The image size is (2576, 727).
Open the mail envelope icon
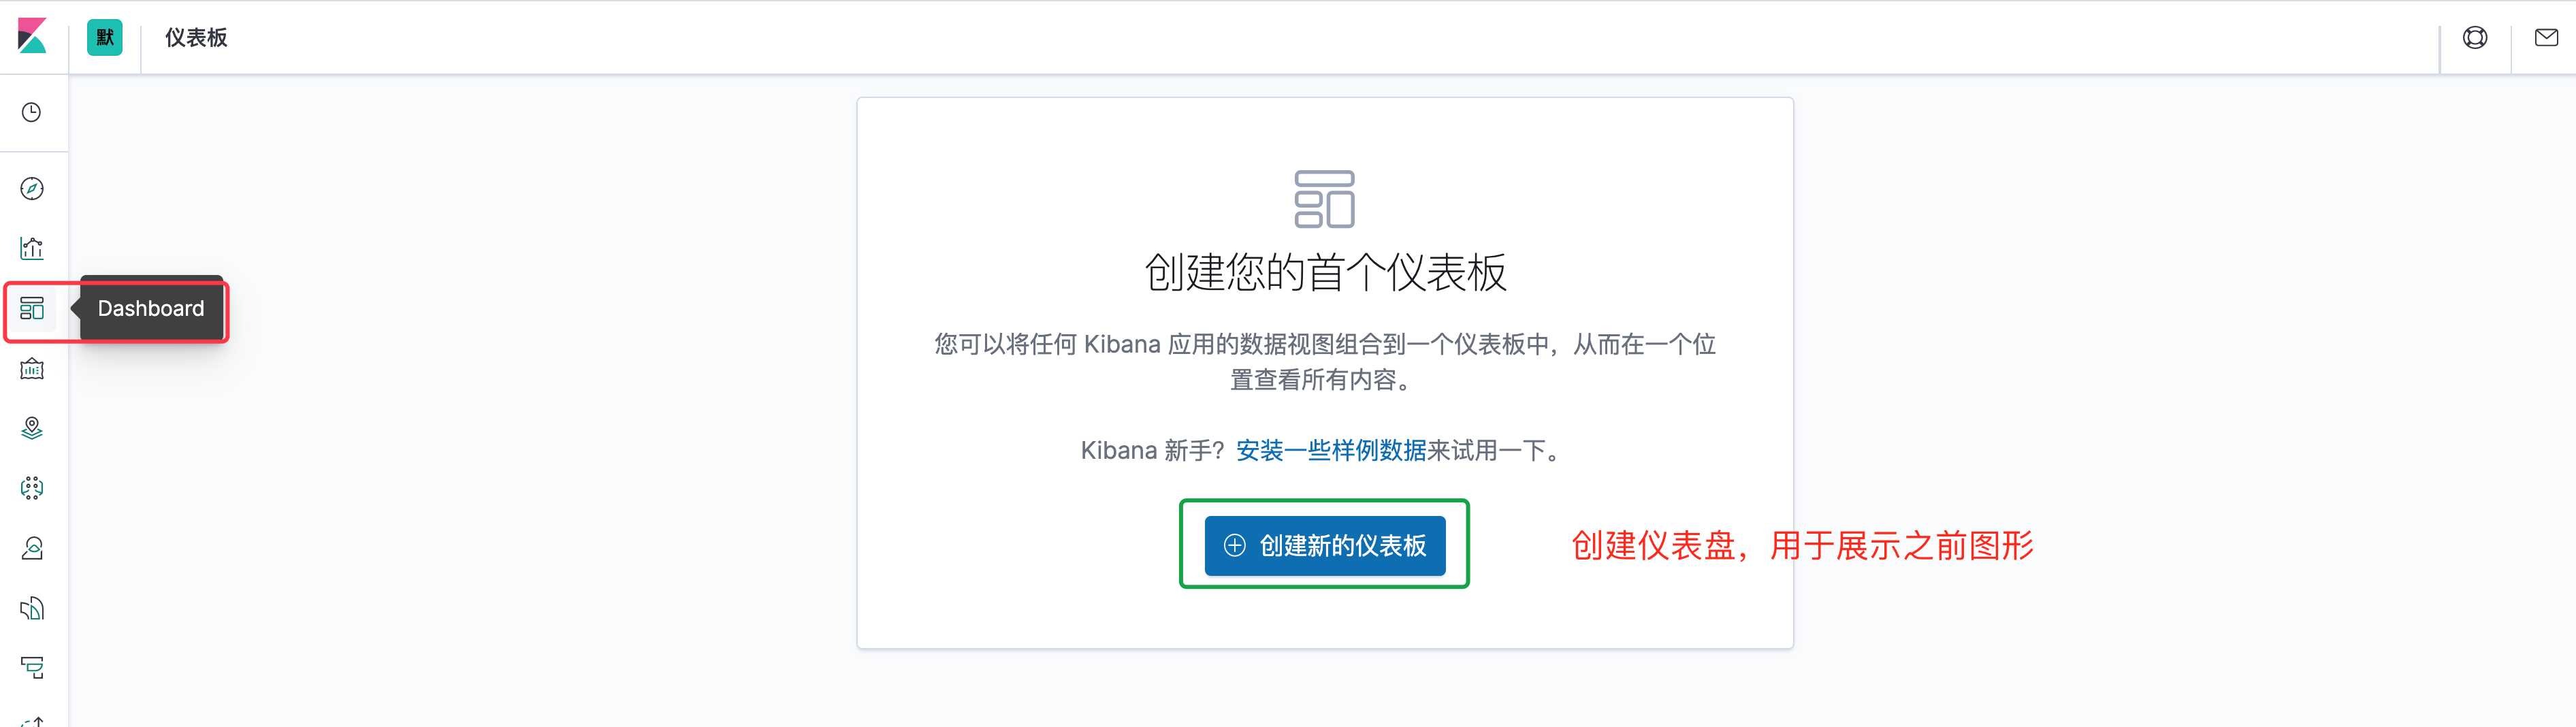click(2546, 38)
